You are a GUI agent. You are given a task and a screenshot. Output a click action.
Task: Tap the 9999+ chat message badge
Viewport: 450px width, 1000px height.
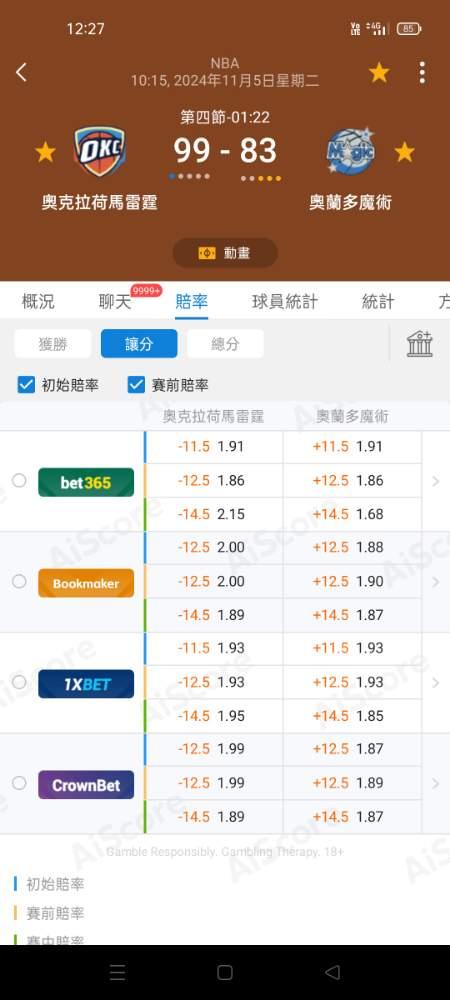click(x=147, y=291)
